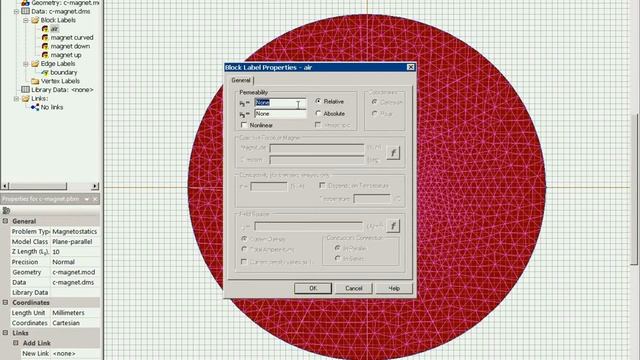Close the Block Label Properties dialog
Image resolution: width=640 pixels, height=360 pixels.
coord(411,67)
